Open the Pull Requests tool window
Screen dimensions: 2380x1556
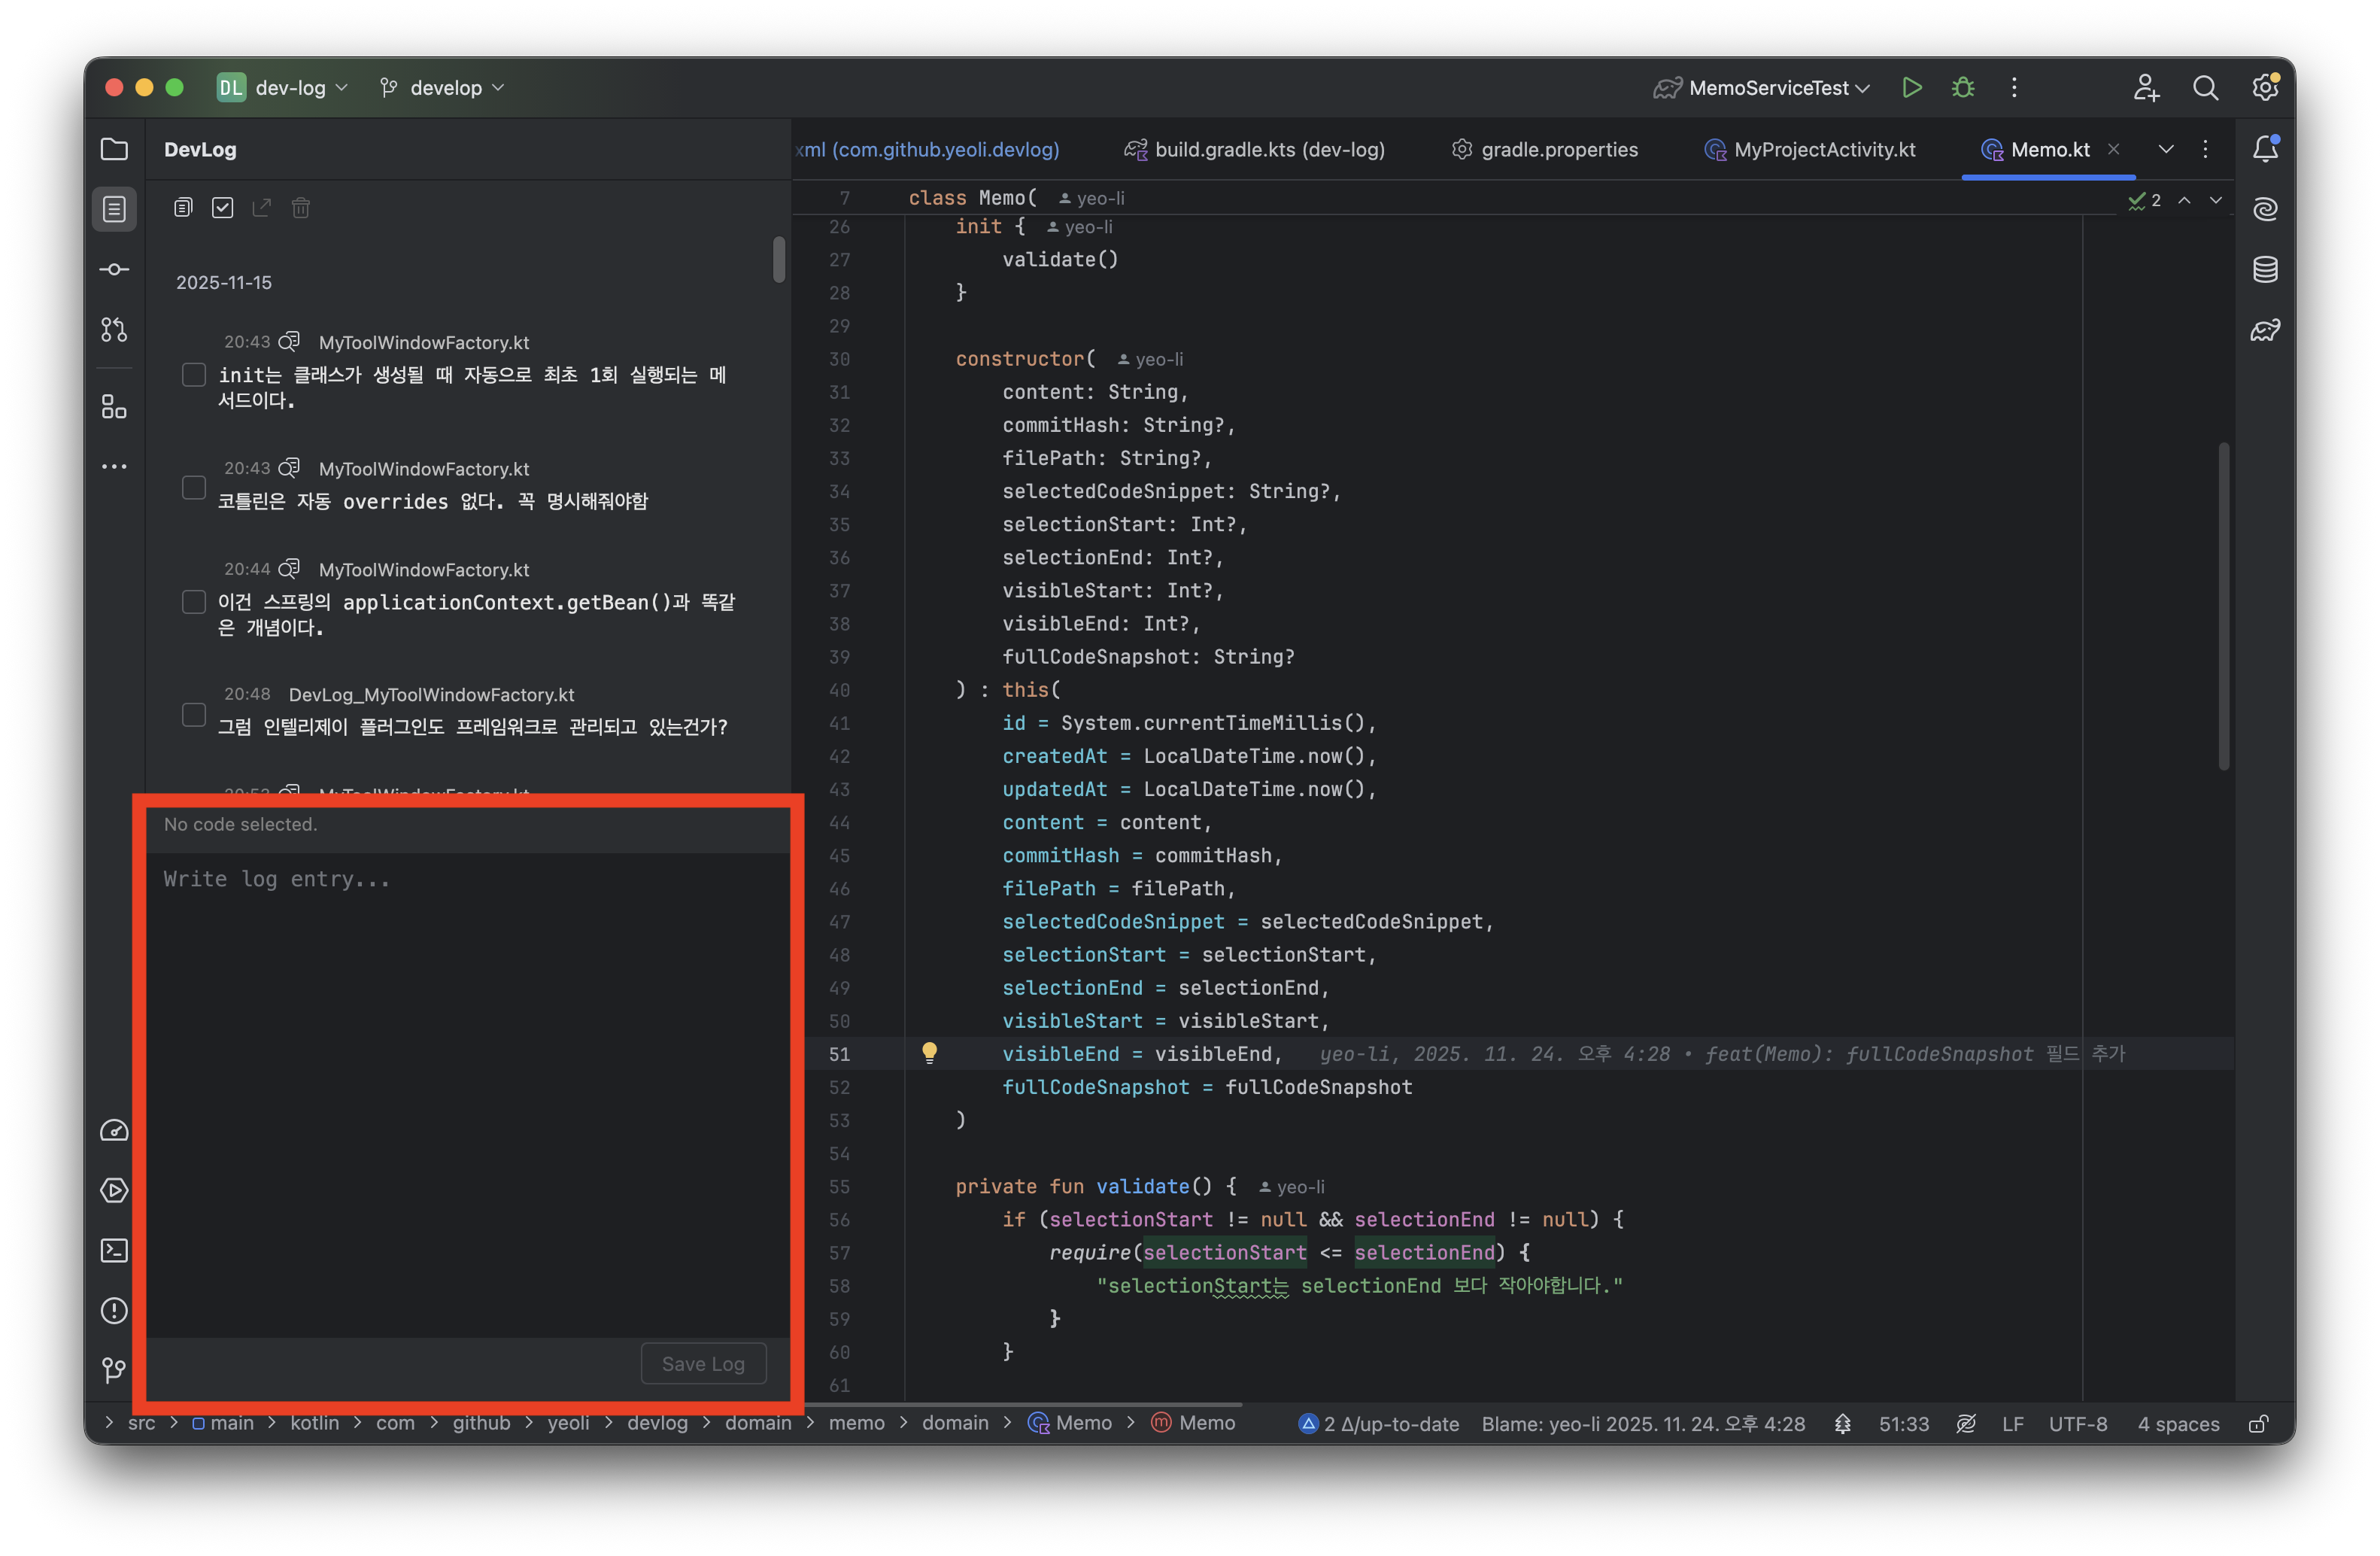(x=114, y=329)
